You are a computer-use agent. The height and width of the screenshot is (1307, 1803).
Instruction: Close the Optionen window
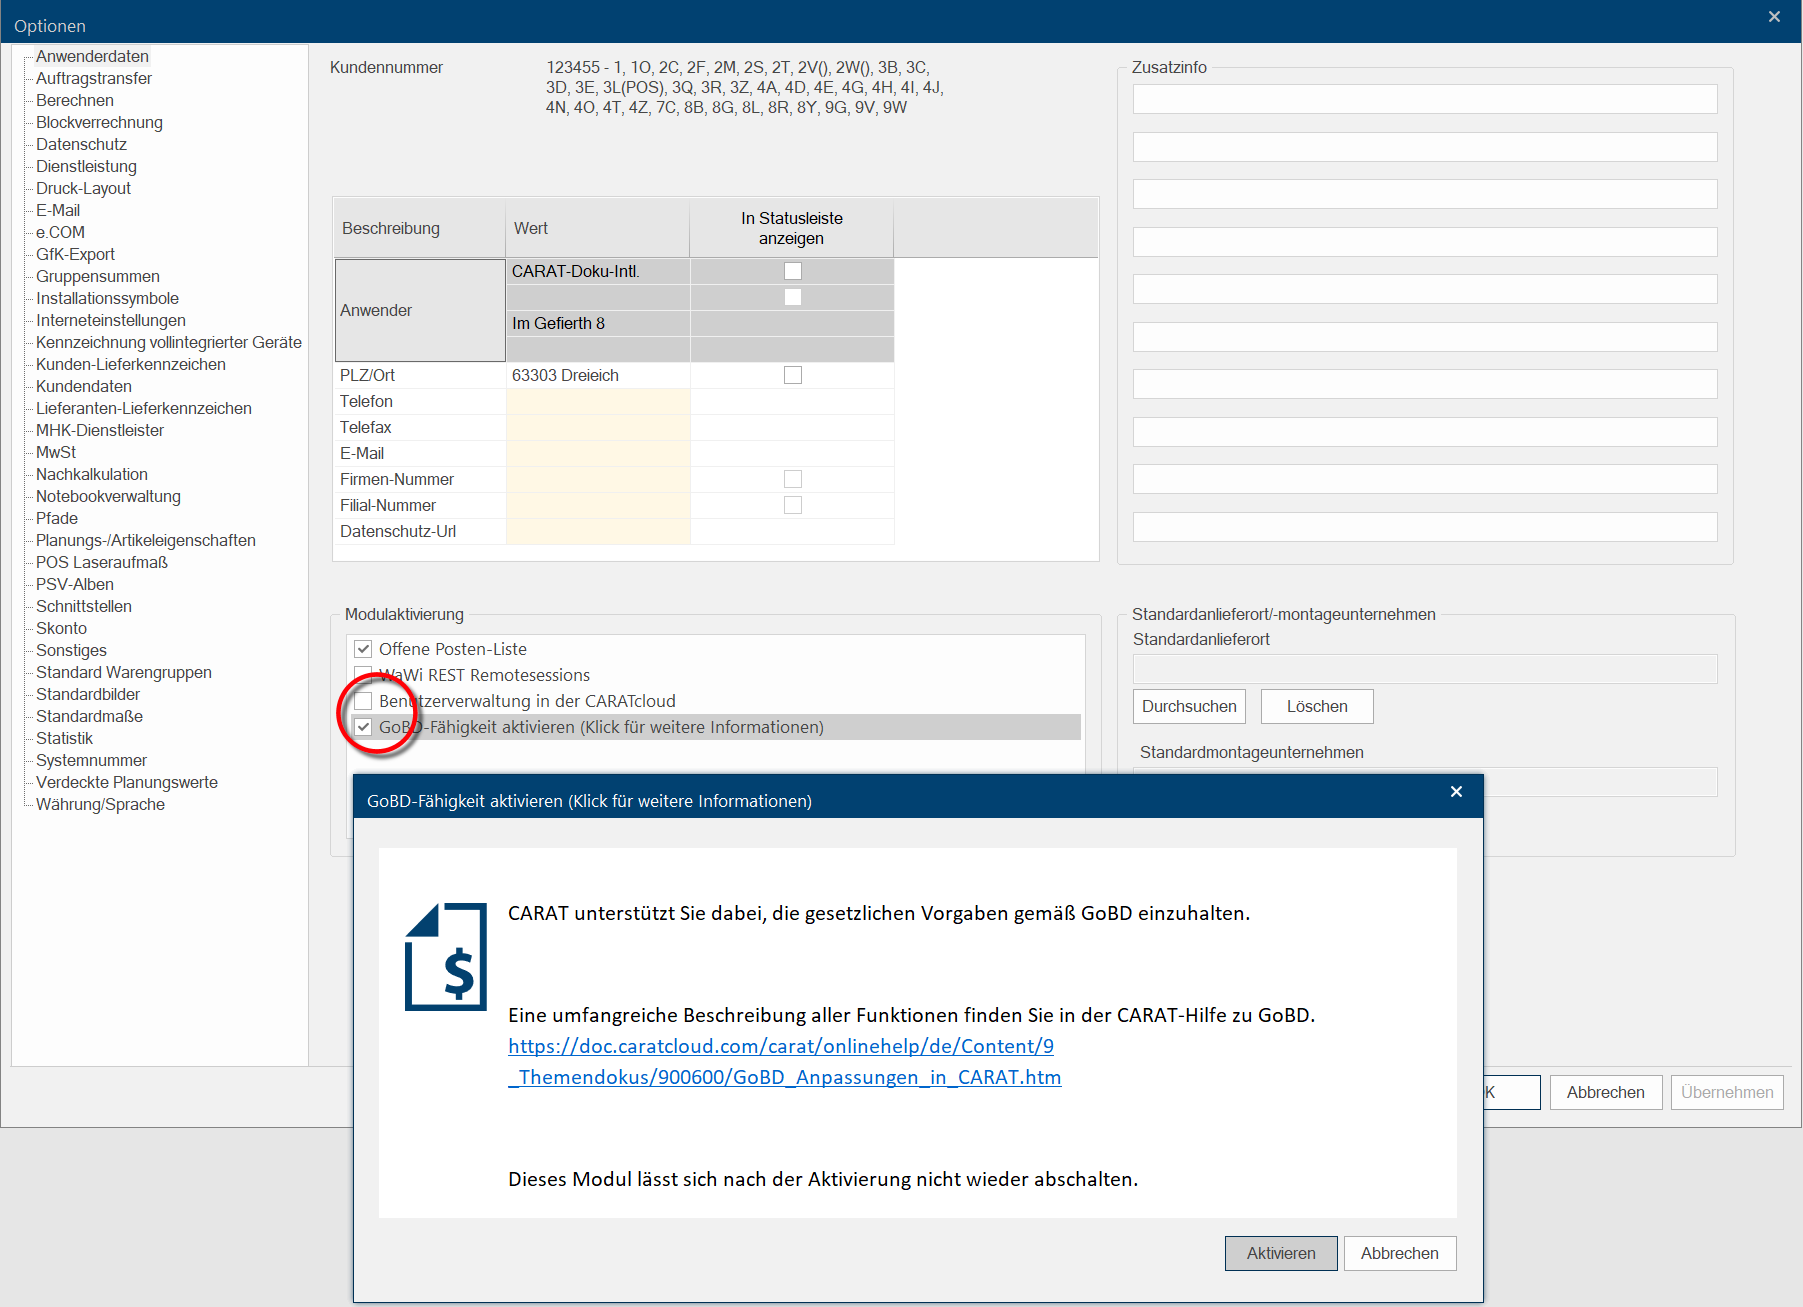1774,17
